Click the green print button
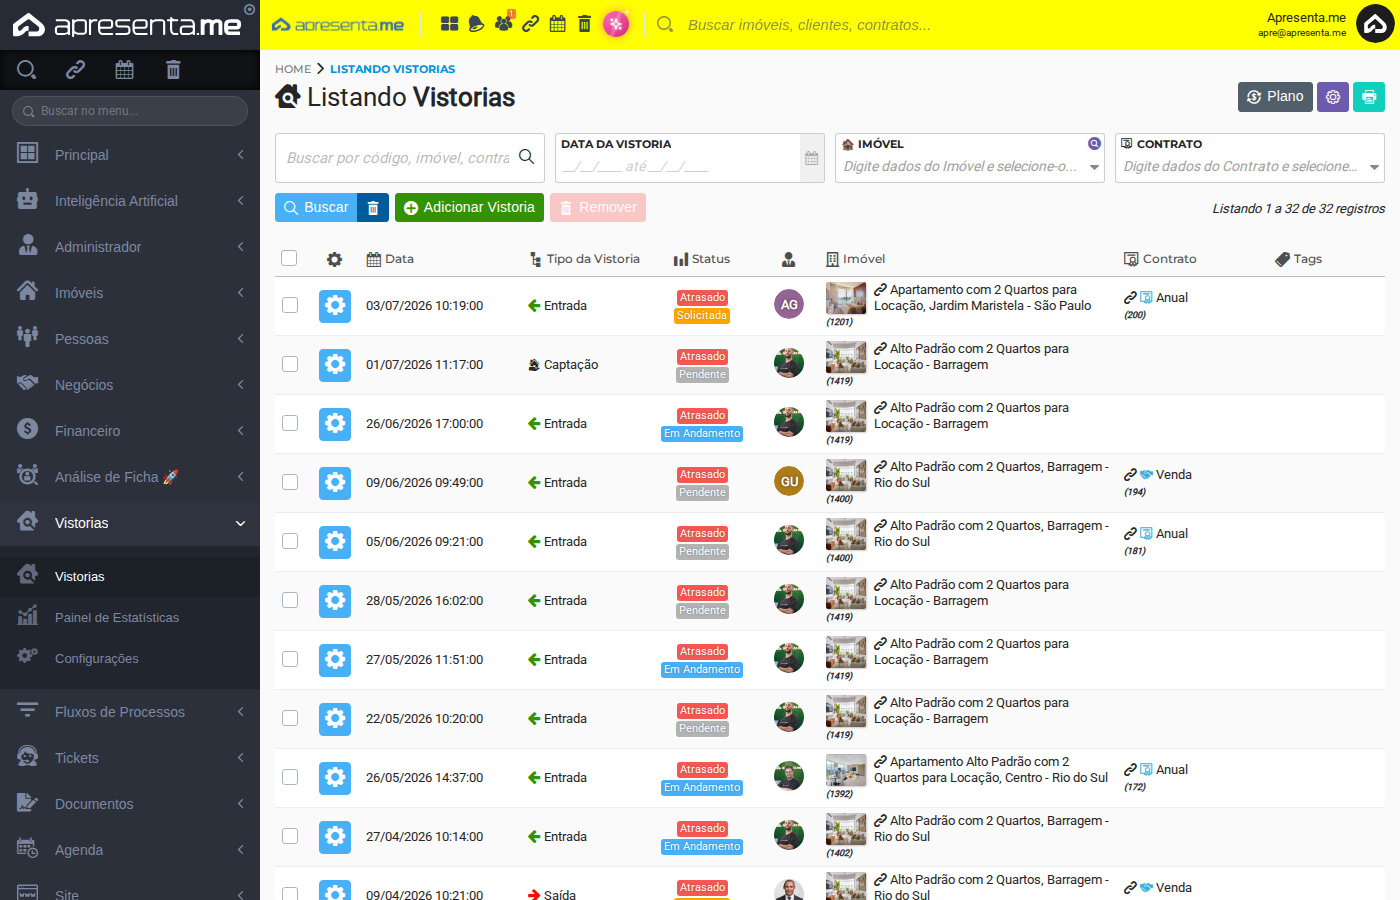 (x=1369, y=97)
